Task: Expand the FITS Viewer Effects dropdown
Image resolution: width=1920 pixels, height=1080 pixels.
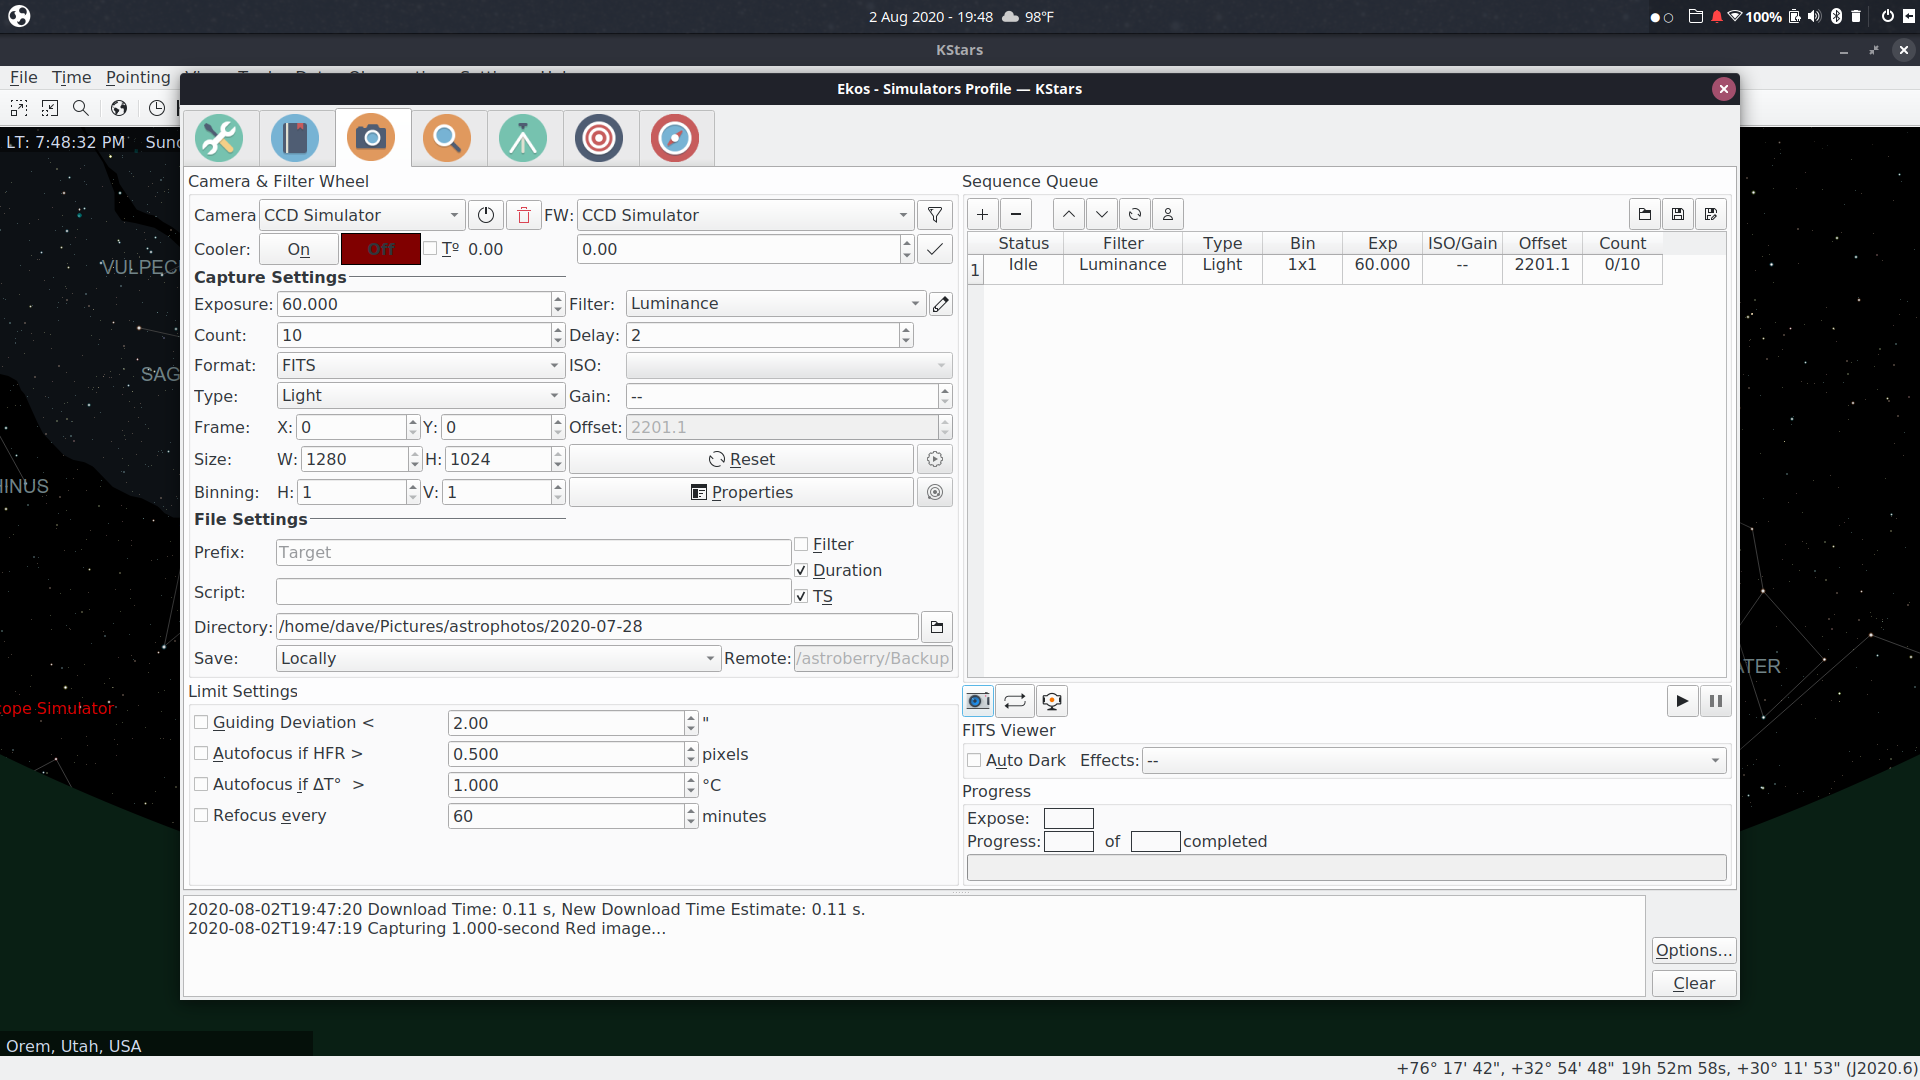Action: [x=1434, y=761]
